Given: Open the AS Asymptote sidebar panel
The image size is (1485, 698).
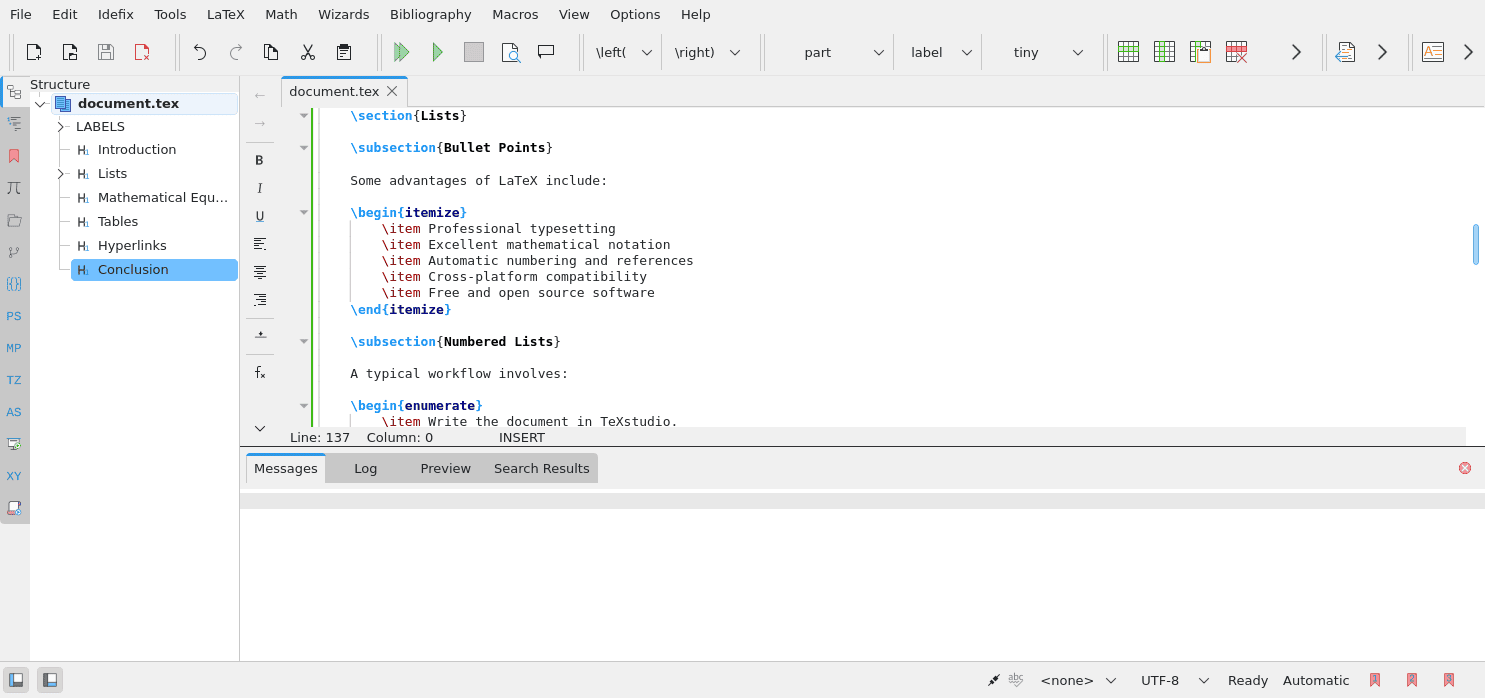Looking at the screenshot, I should tap(14, 412).
